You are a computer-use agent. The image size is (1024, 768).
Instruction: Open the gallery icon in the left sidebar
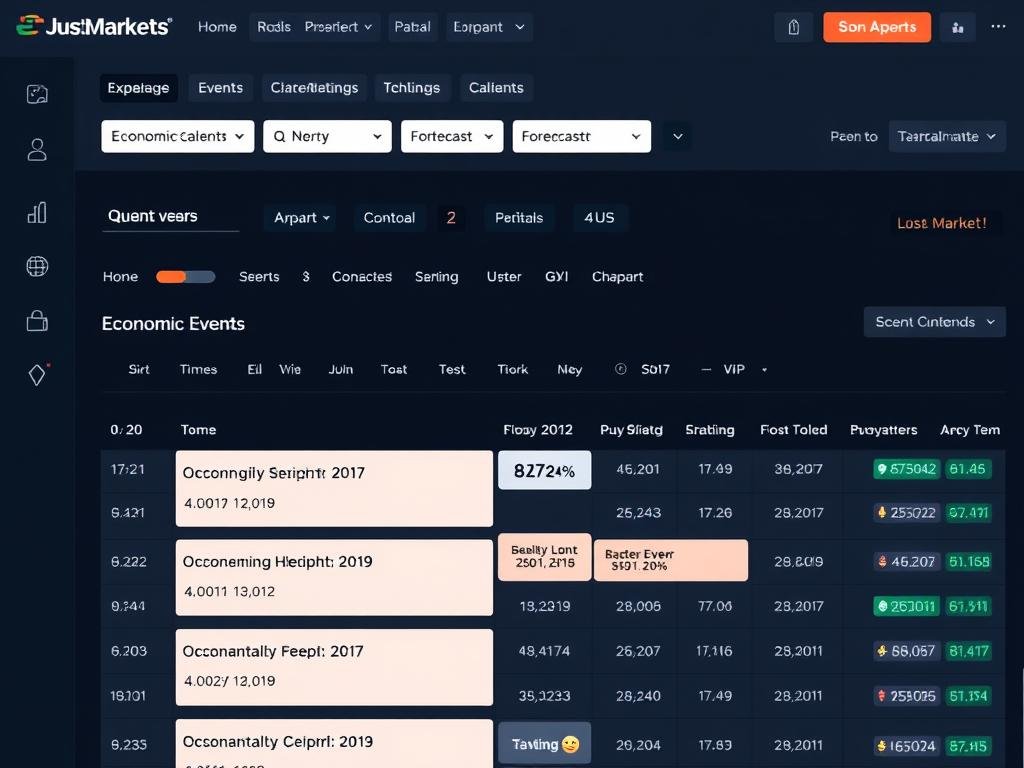tap(37, 93)
